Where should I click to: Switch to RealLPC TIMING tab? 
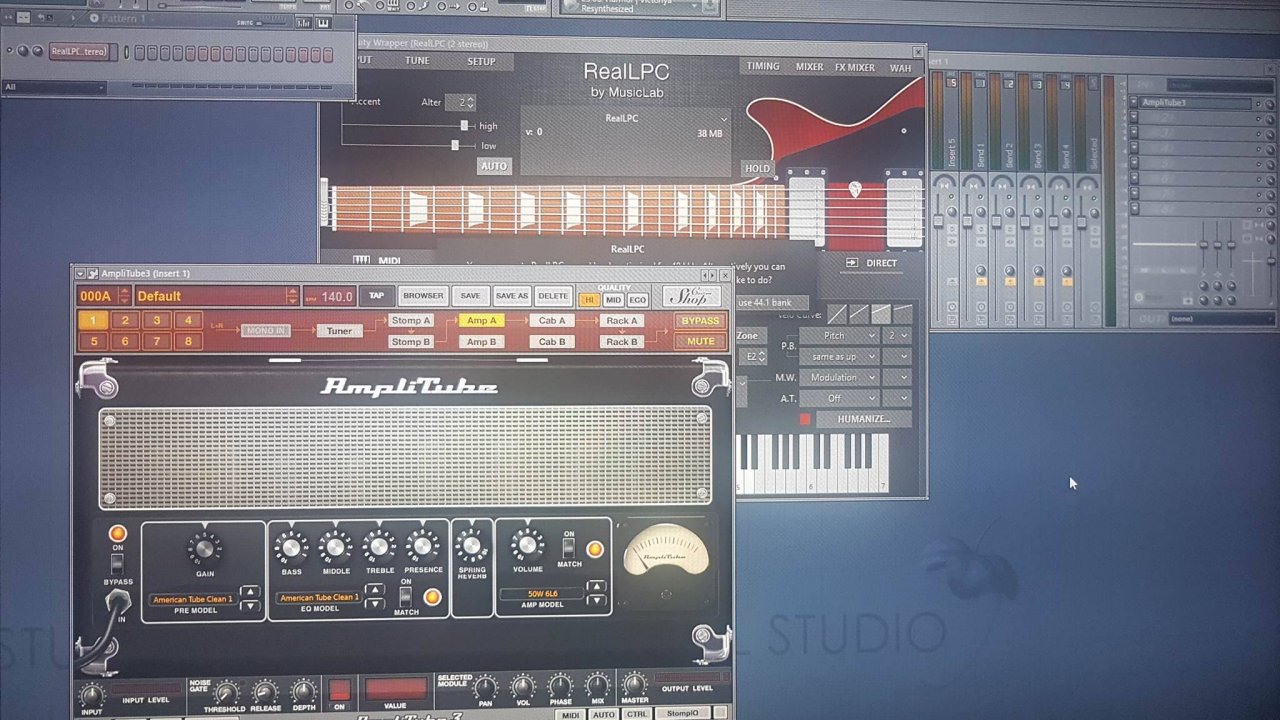point(762,67)
